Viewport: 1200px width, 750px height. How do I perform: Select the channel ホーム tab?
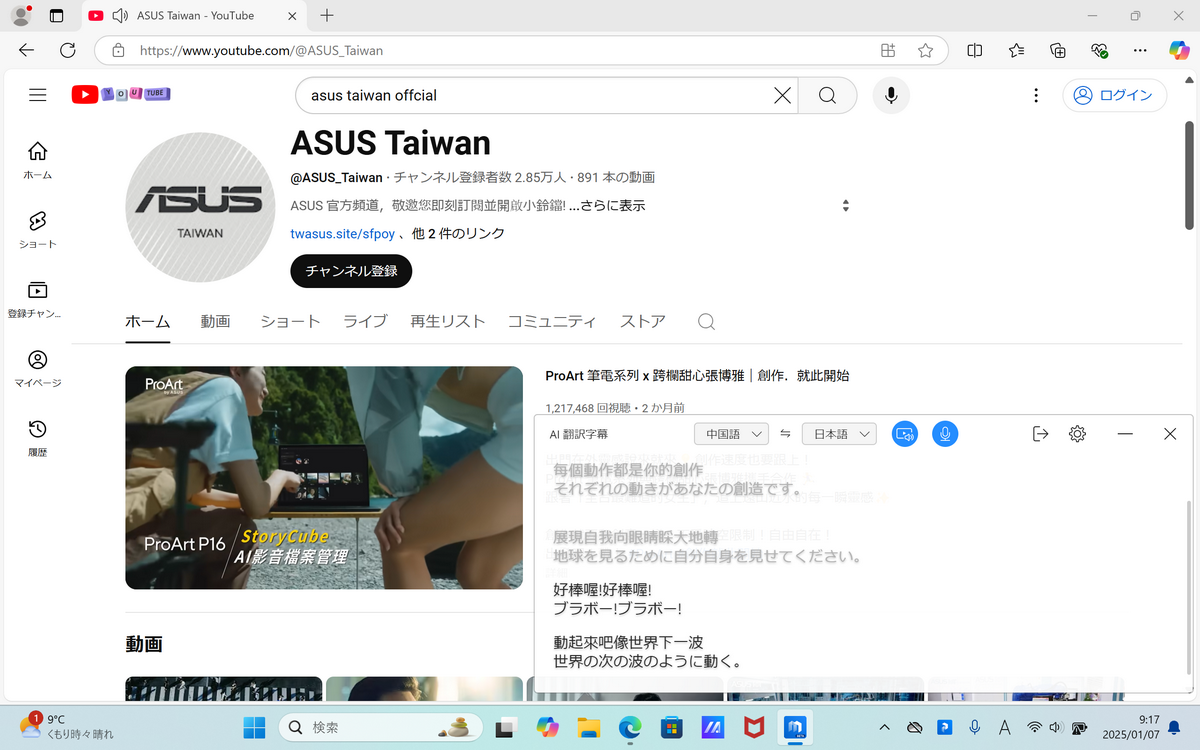[x=148, y=321]
